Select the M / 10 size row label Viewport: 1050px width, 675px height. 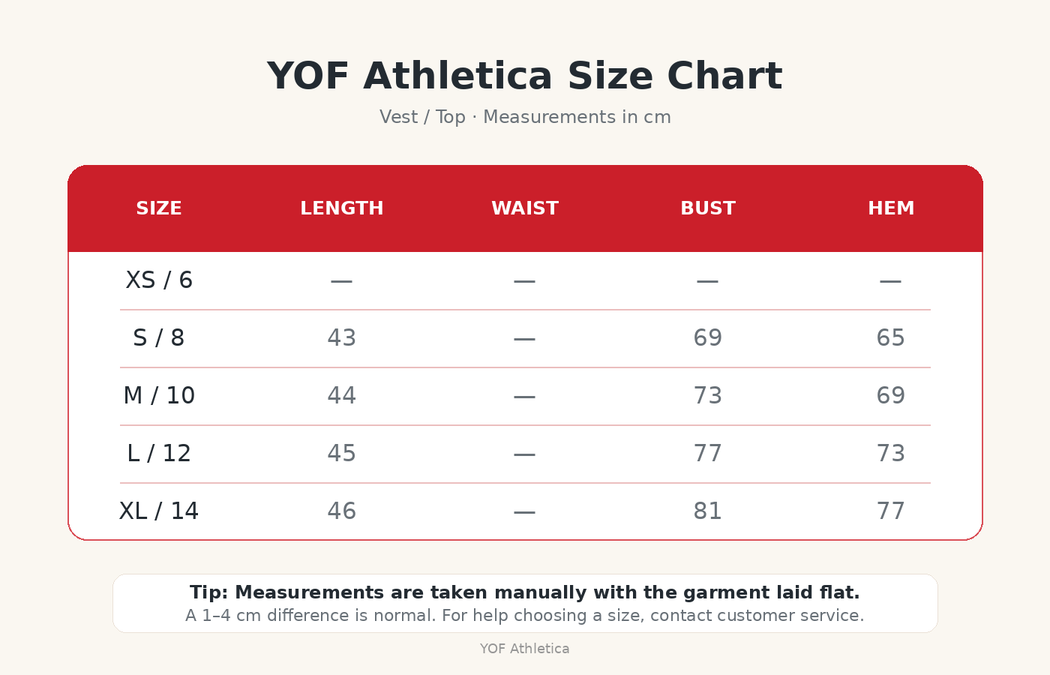[x=159, y=395]
